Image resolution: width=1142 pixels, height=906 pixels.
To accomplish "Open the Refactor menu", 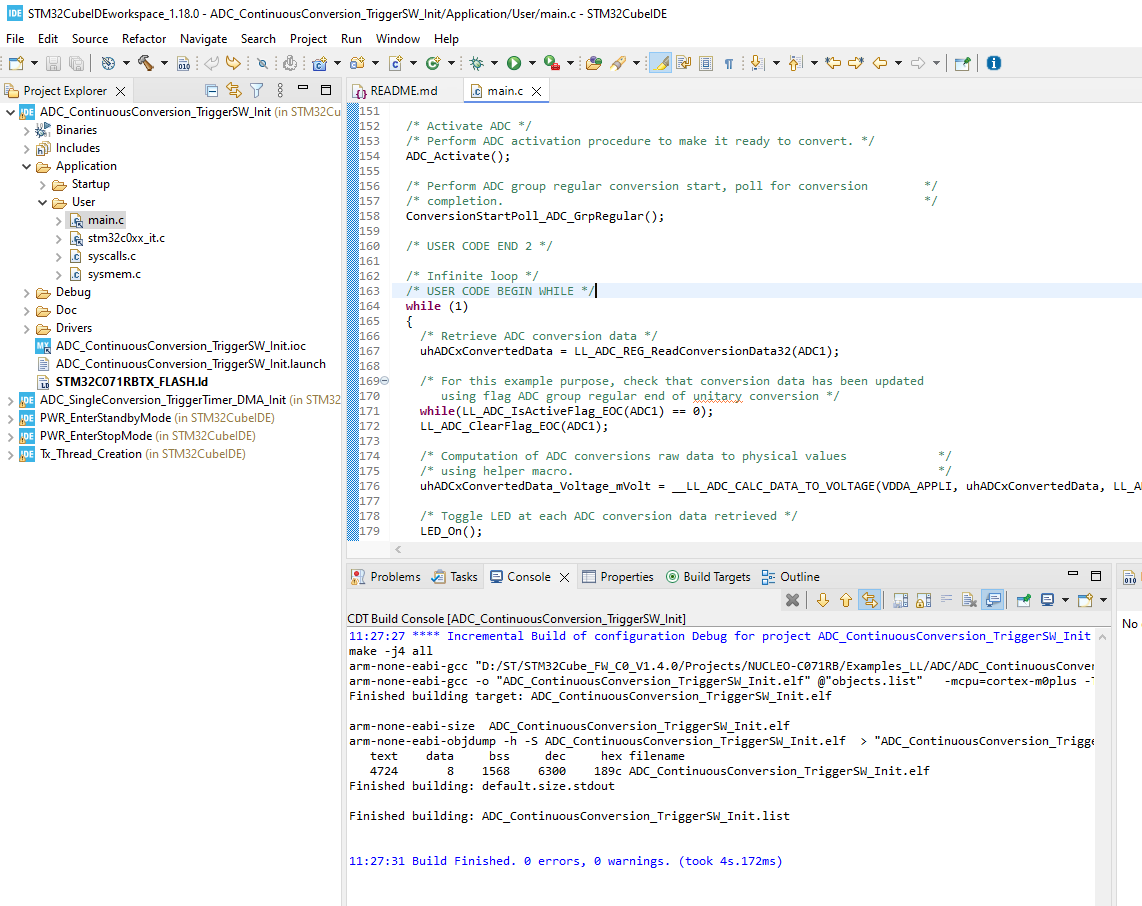I will [x=143, y=39].
